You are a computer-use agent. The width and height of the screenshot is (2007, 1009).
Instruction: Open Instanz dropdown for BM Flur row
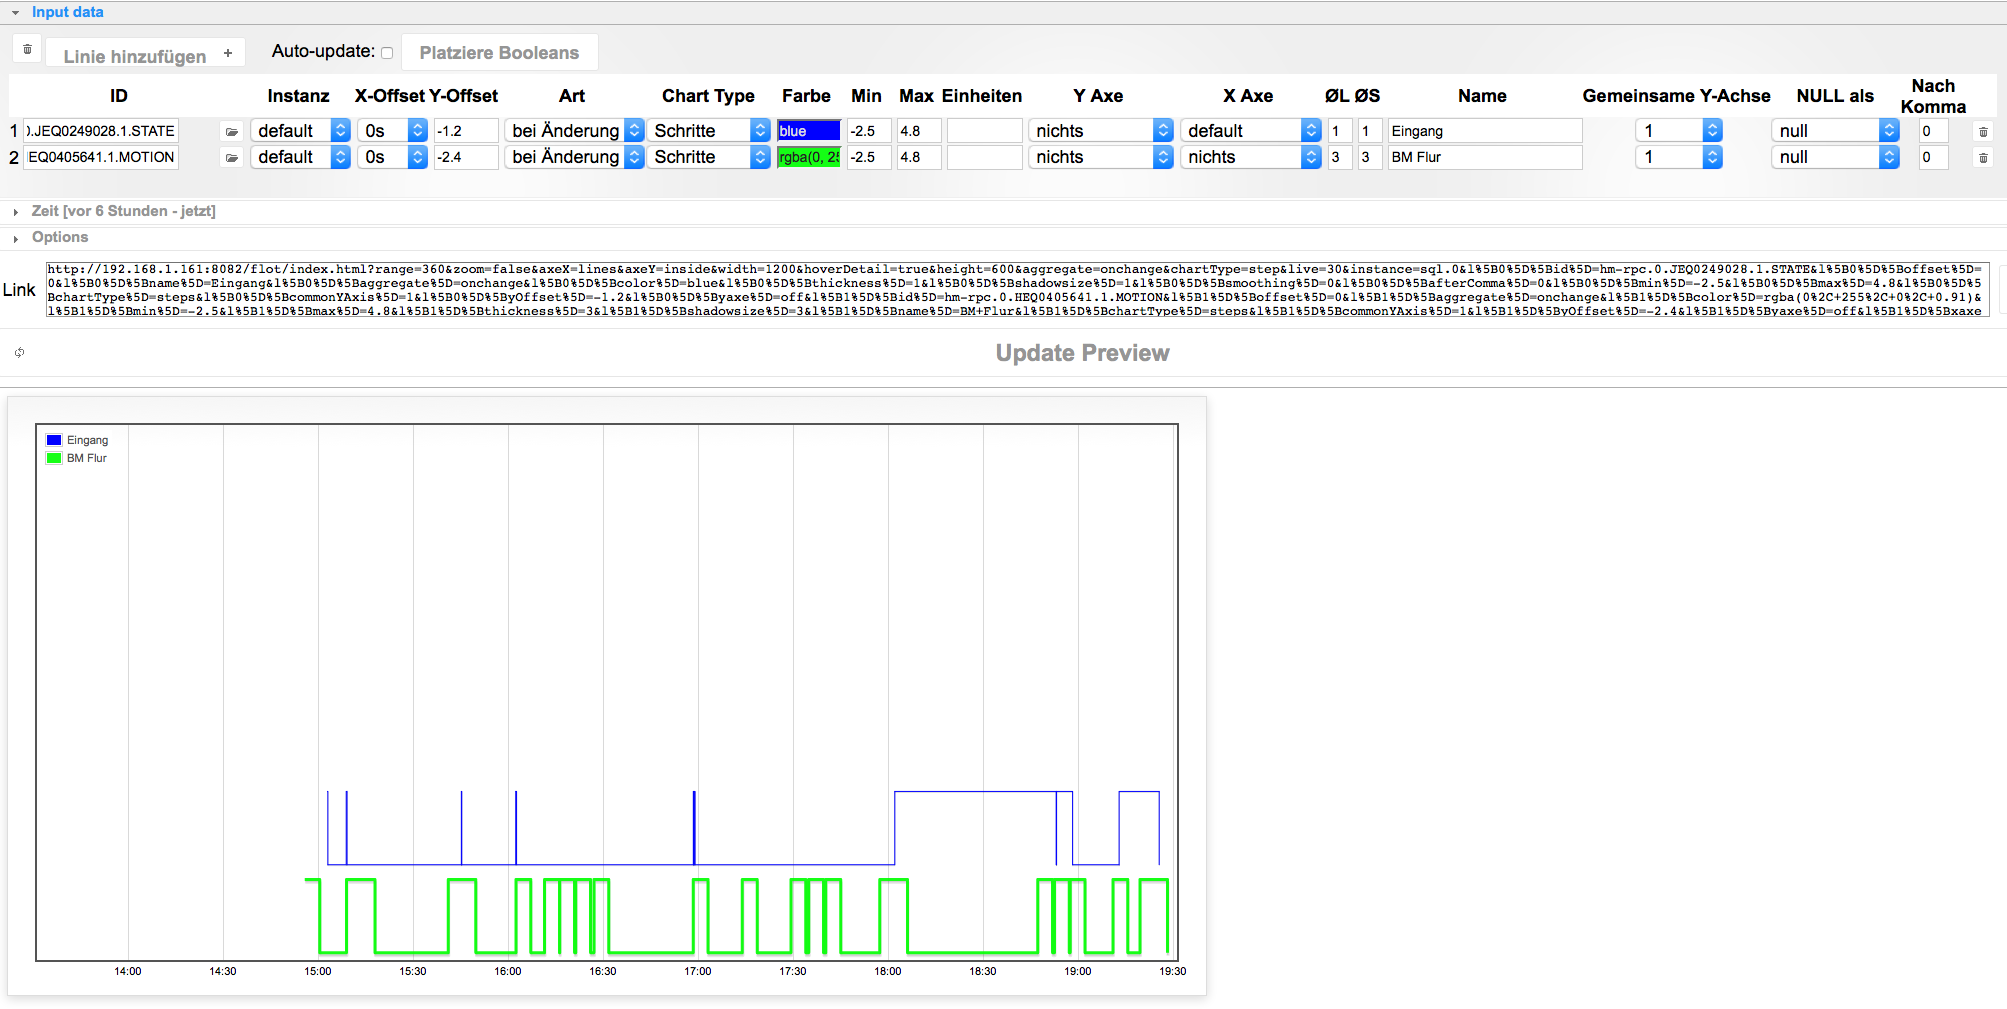300,157
